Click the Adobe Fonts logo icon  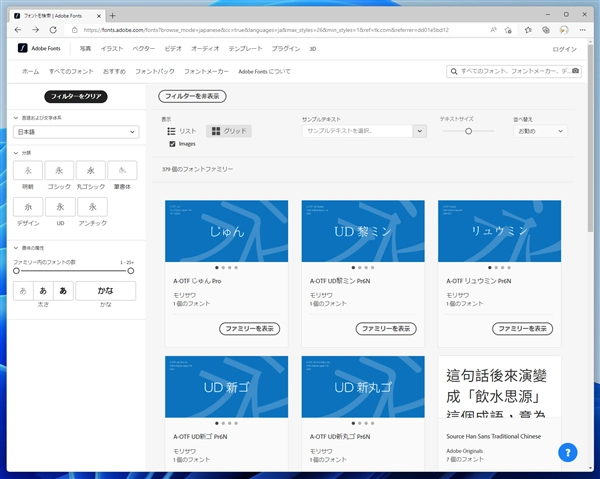pyautogui.click(x=23, y=48)
